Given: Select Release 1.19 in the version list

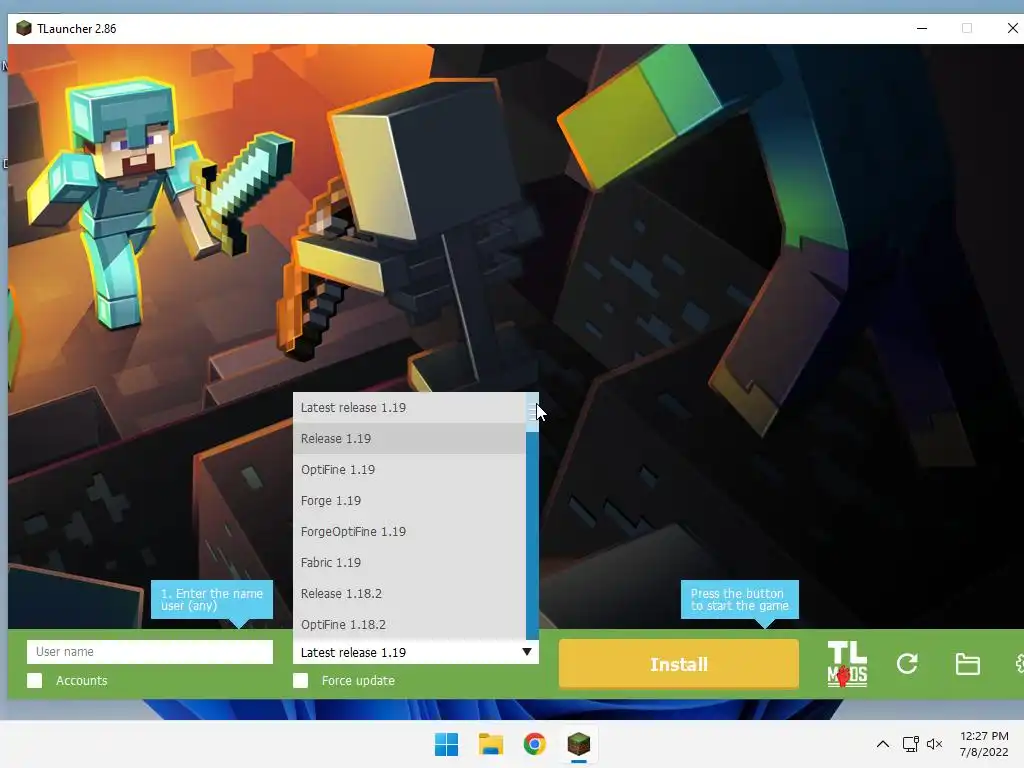Looking at the screenshot, I should point(409,438).
